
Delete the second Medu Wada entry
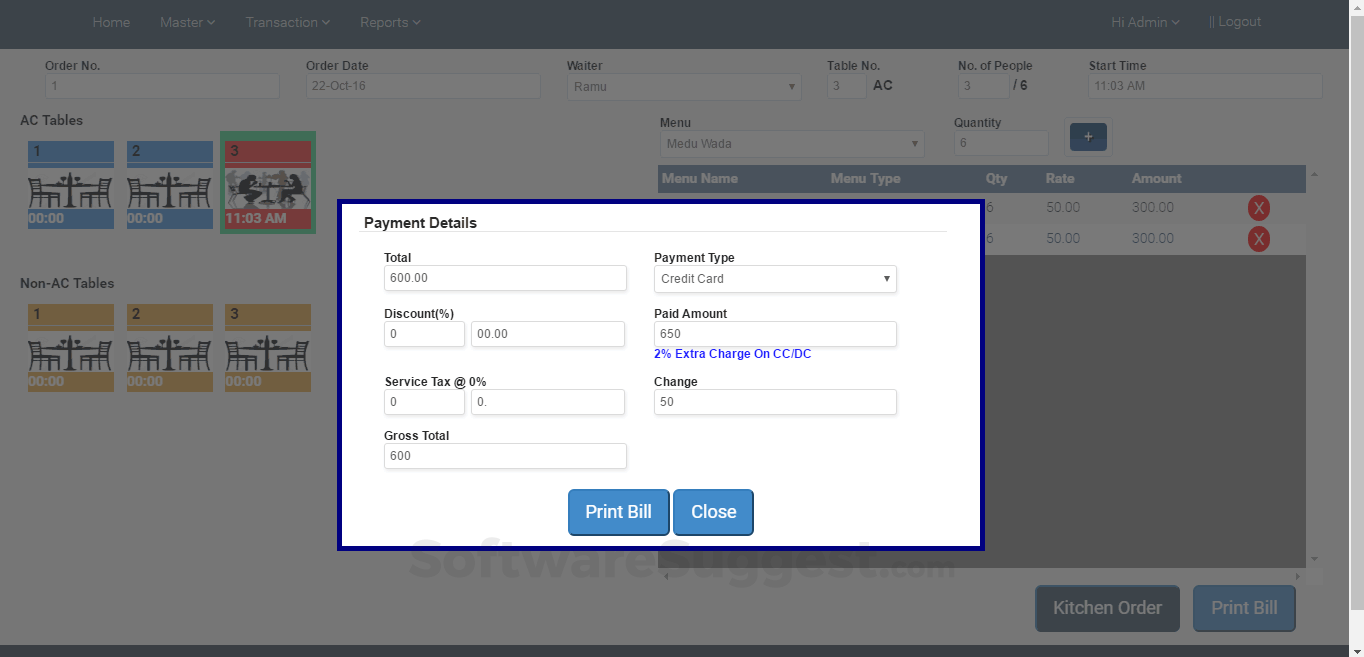1258,238
